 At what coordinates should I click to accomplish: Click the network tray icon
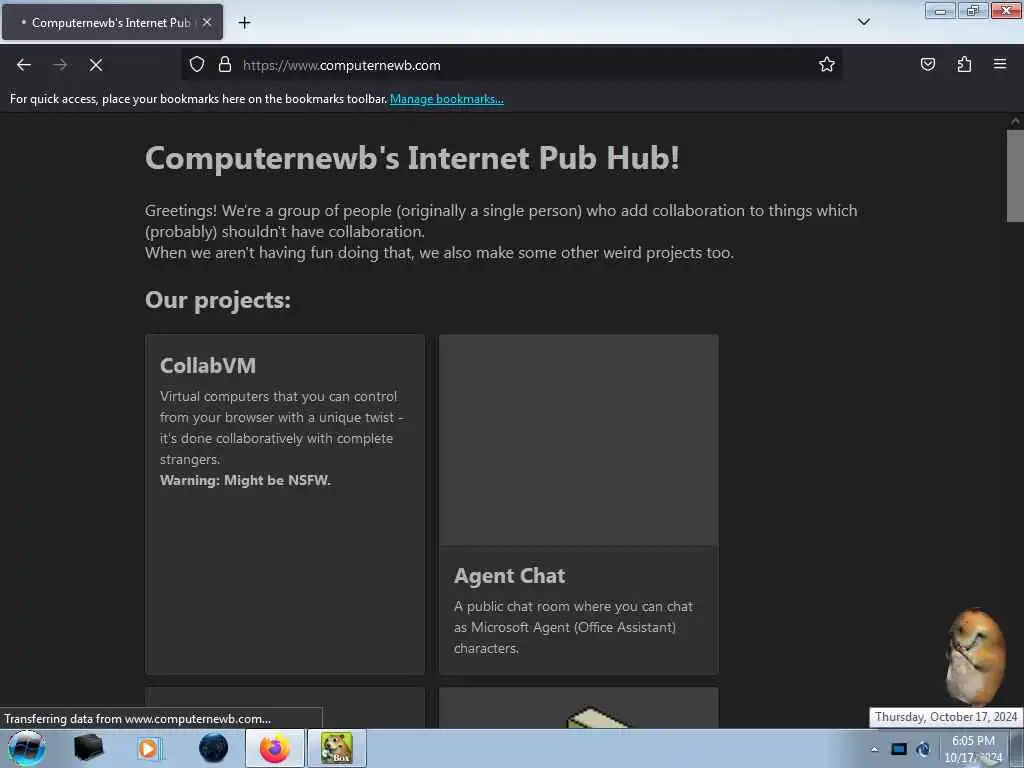[923, 749]
